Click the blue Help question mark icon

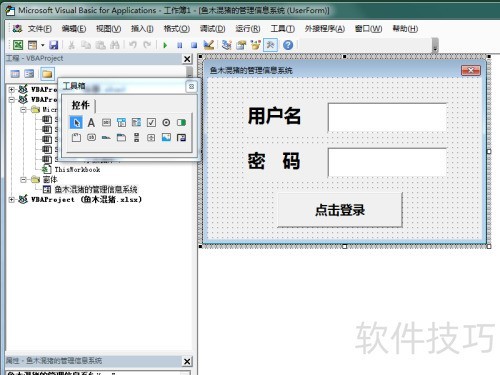click(x=288, y=45)
